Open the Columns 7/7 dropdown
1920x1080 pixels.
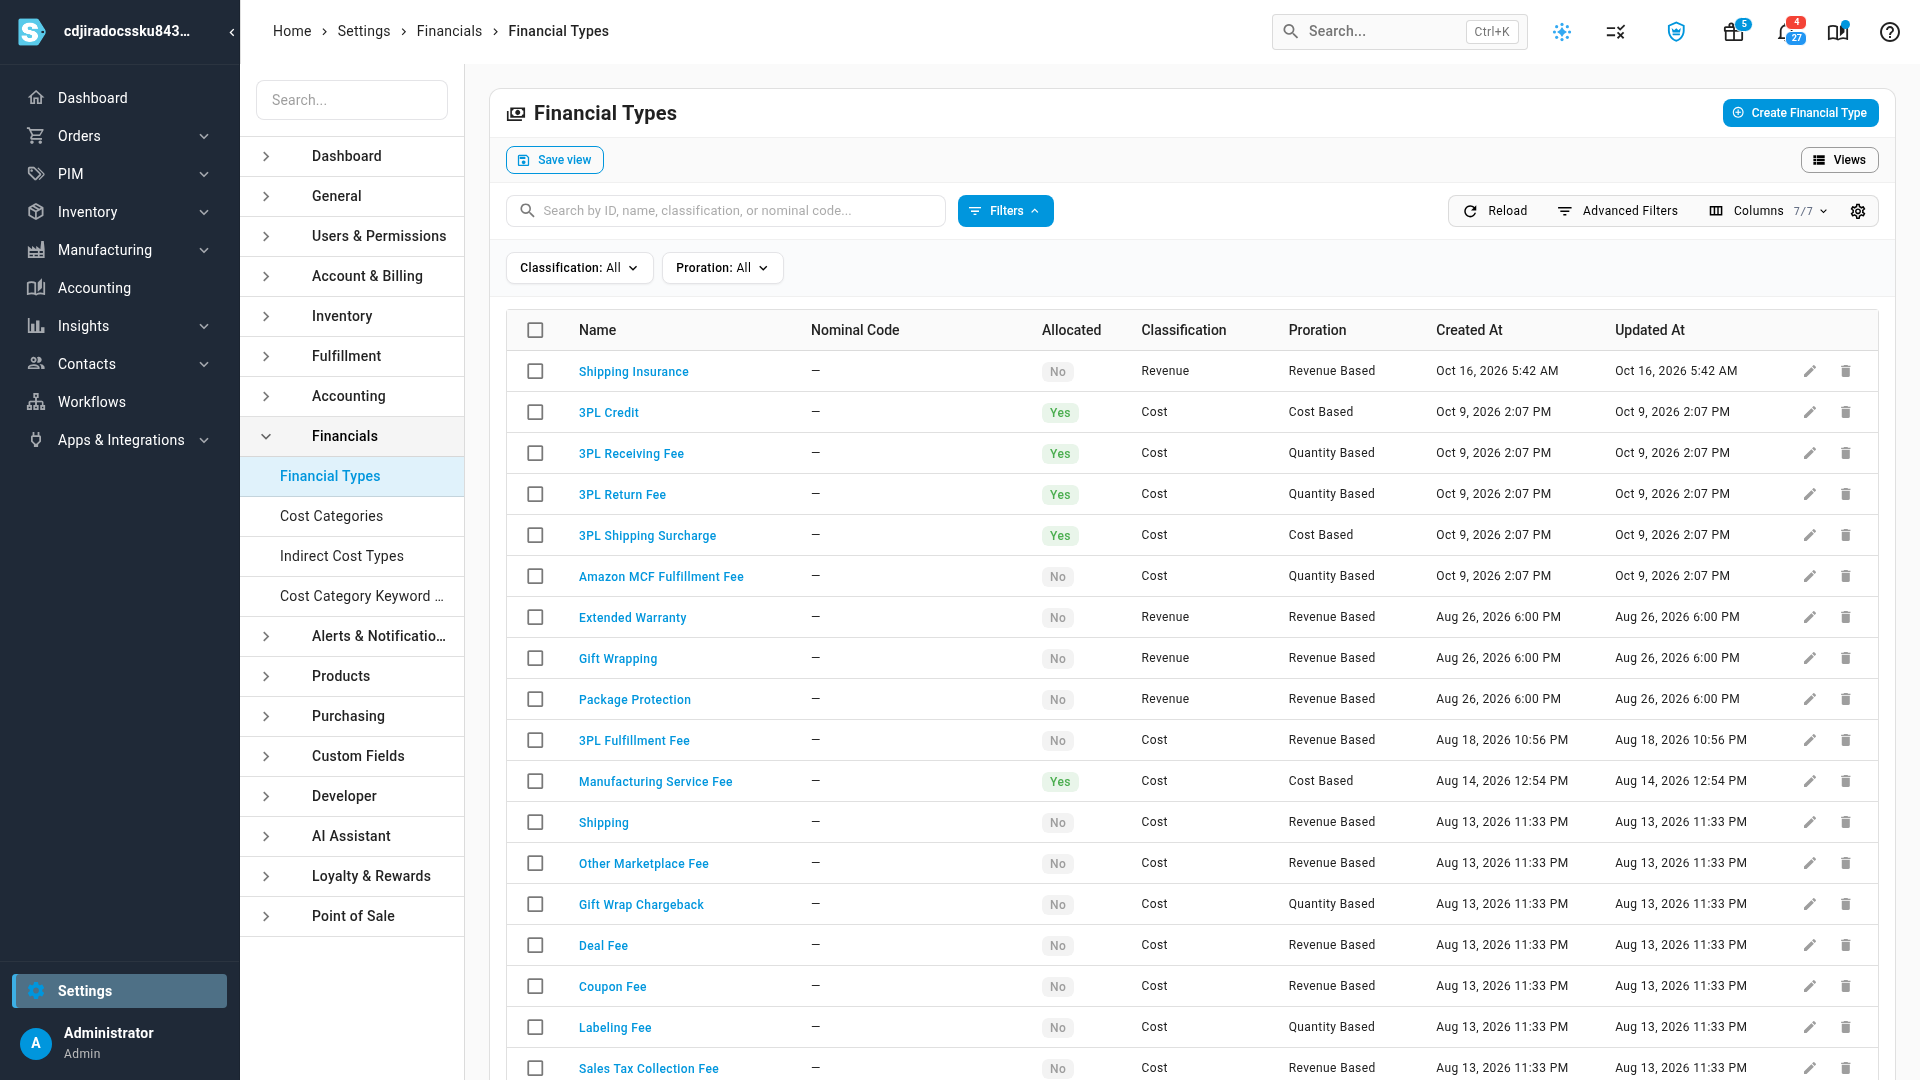coord(1769,211)
